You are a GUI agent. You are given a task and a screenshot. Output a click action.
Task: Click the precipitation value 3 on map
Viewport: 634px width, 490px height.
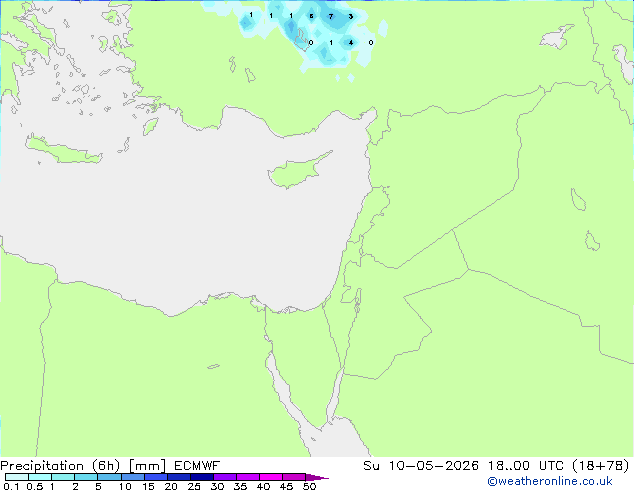click(351, 17)
